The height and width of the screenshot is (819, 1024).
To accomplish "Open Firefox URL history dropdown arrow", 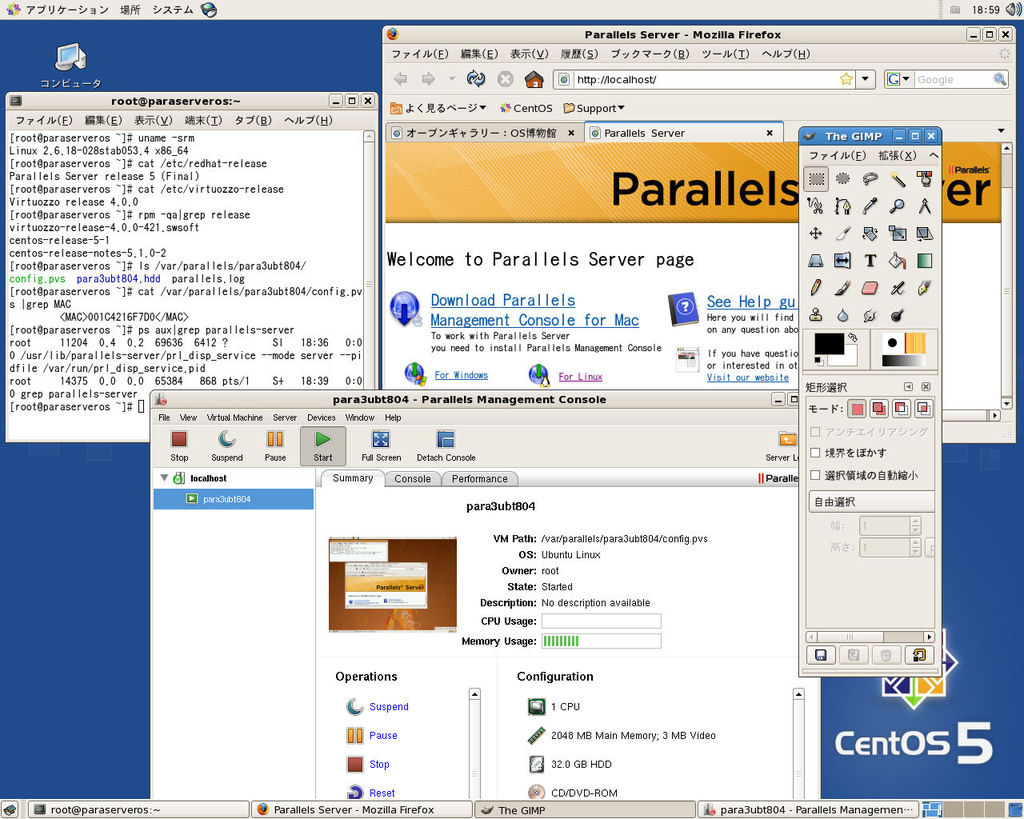I will pos(865,79).
